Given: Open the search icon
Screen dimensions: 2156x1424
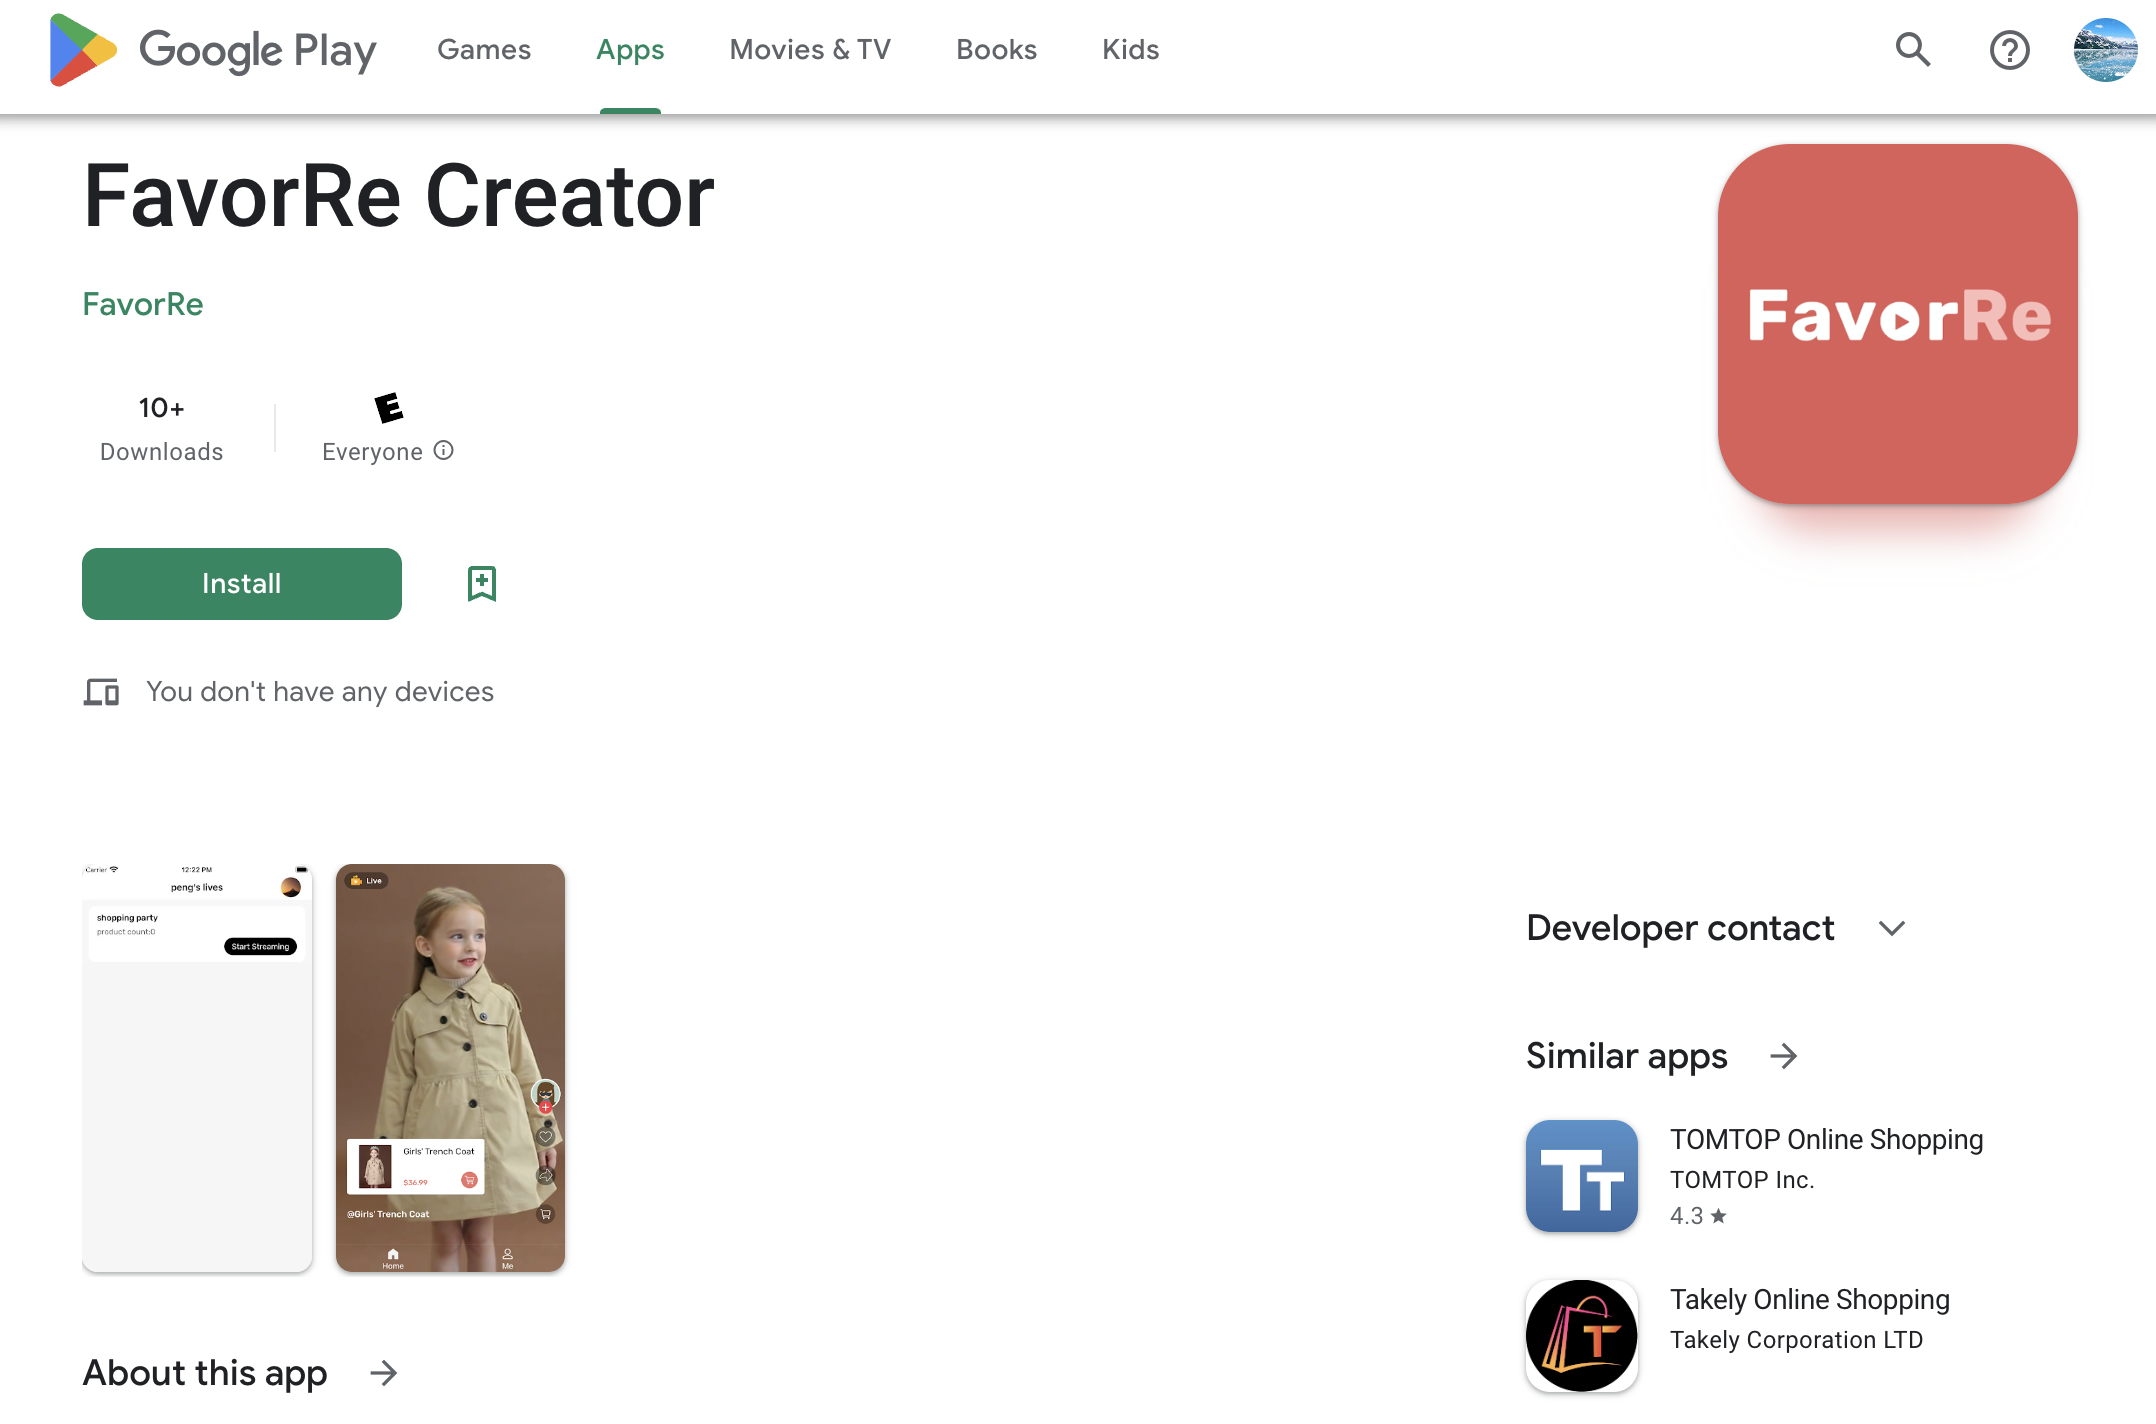Looking at the screenshot, I should pyautogui.click(x=1912, y=50).
